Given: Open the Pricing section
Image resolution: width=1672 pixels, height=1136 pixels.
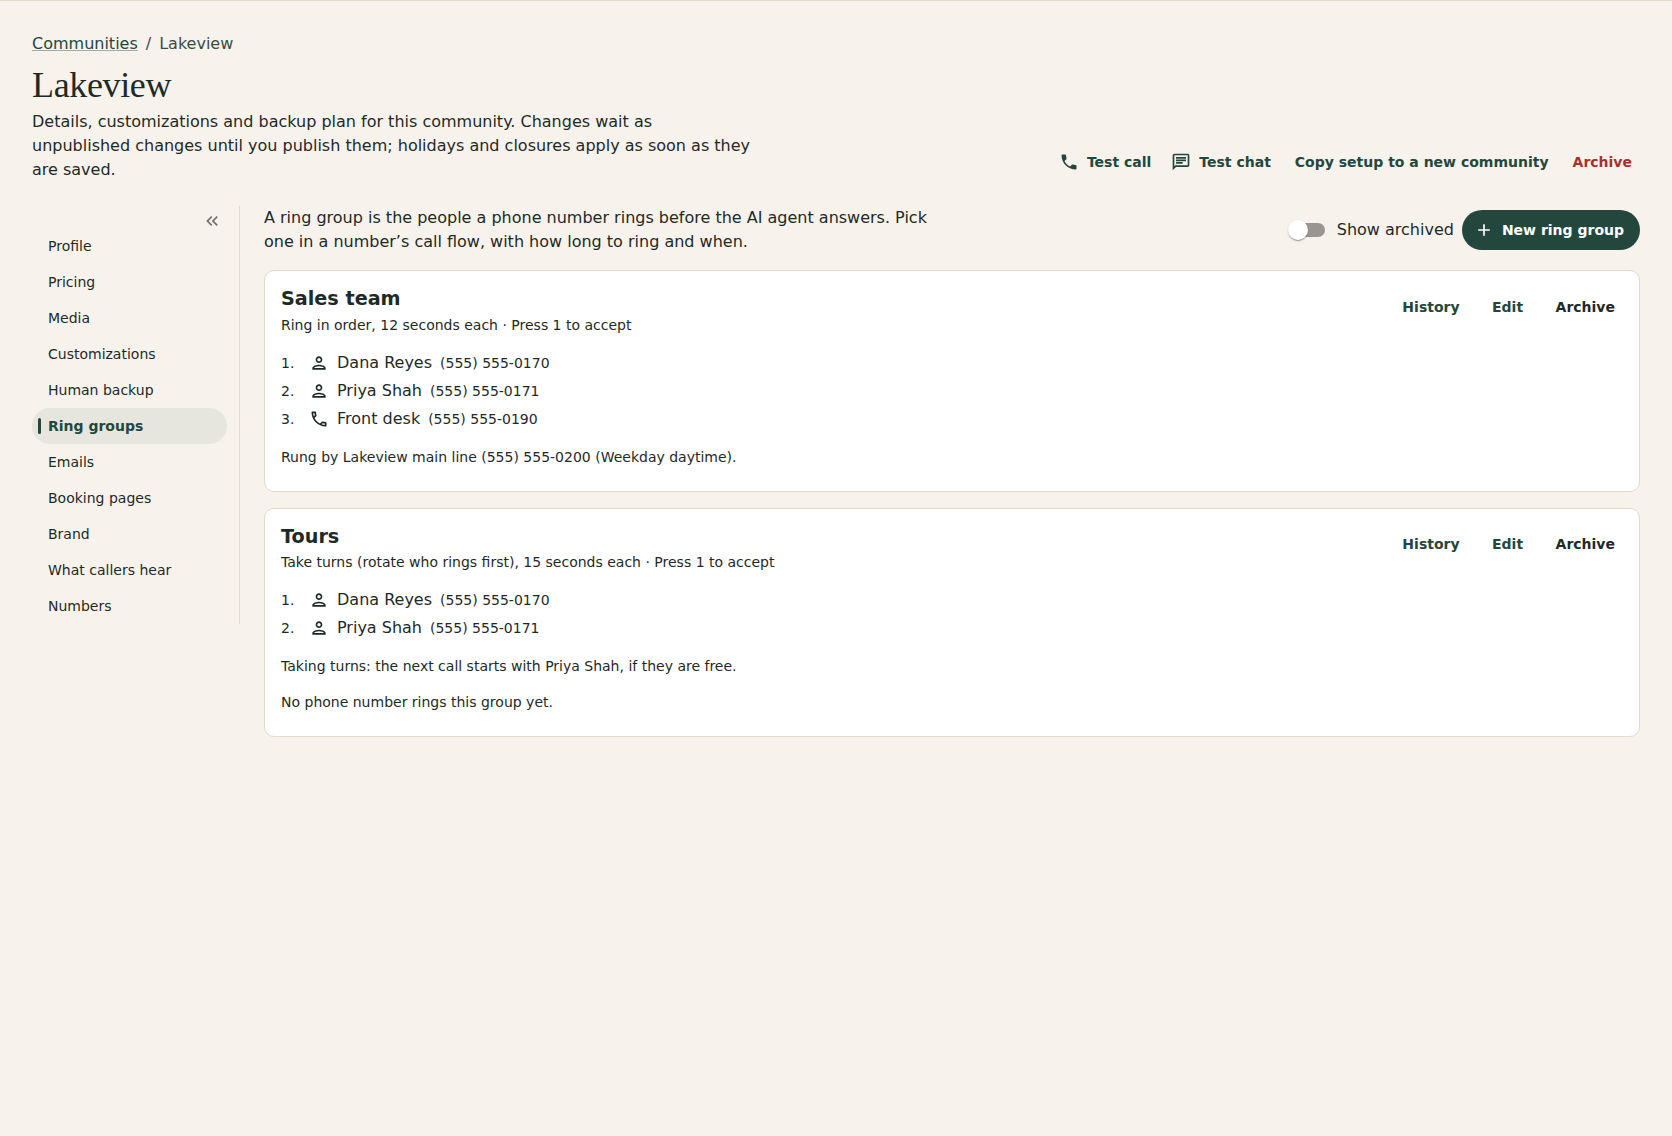Looking at the screenshot, I should 130,282.
